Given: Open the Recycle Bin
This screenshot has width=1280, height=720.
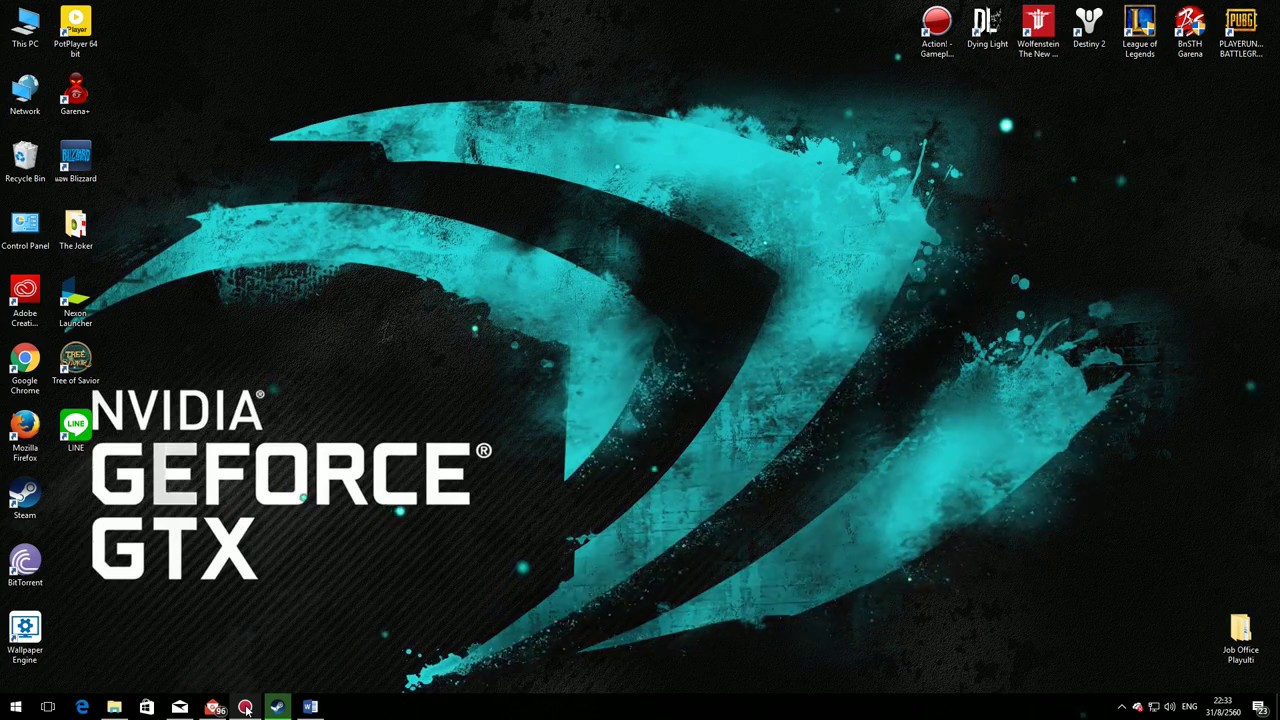Looking at the screenshot, I should coord(25,163).
